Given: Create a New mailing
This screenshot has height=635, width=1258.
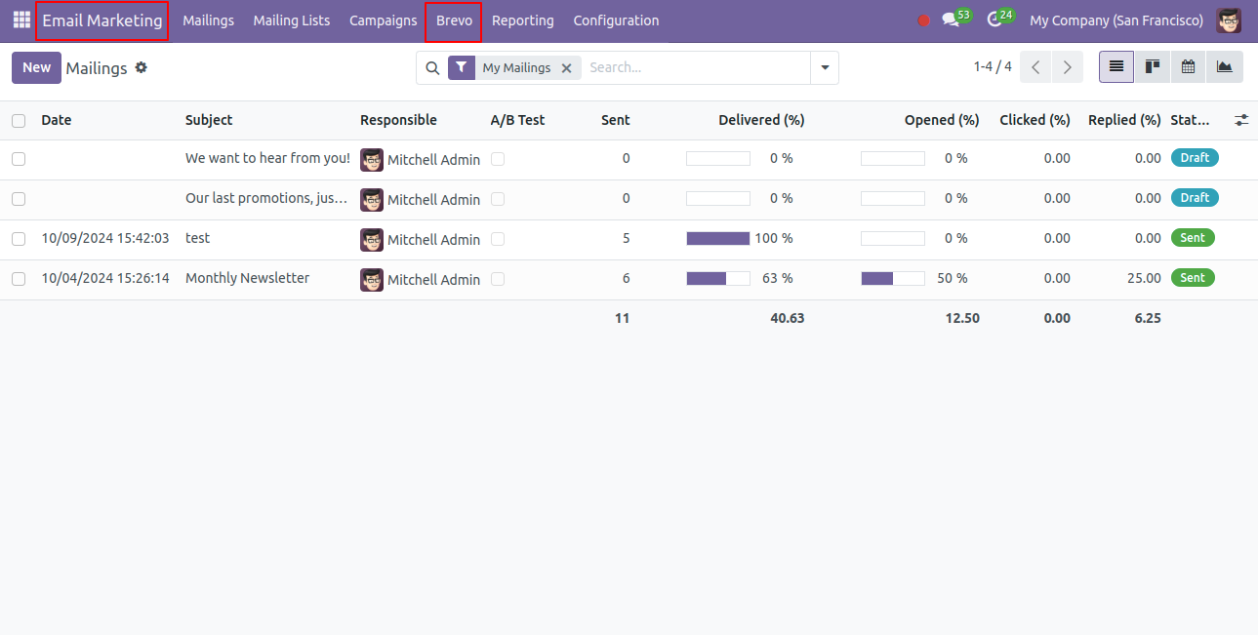Looking at the screenshot, I should [37, 68].
